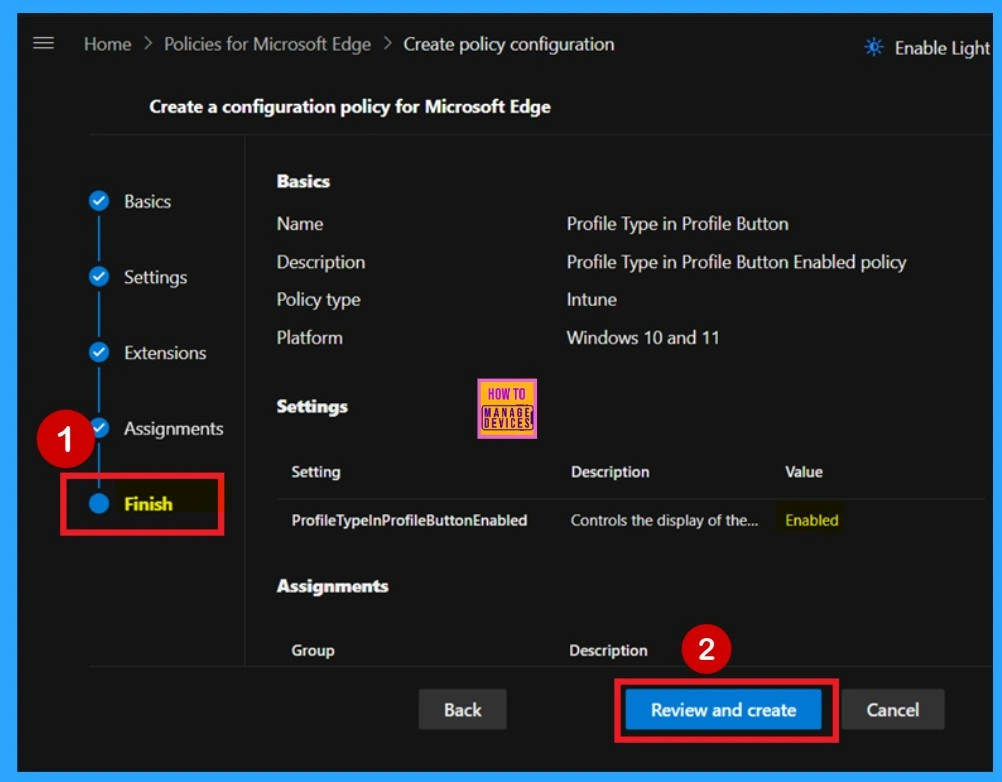The image size is (1002, 782).
Task: Click the Assignments section heading
Action: click(332, 586)
